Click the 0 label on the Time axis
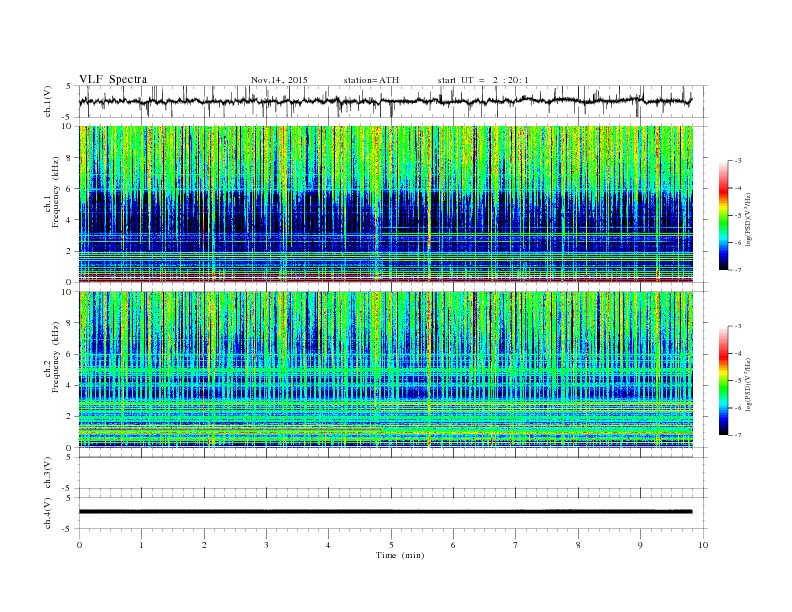Screen dimensions: 792x612 (79, 545)
